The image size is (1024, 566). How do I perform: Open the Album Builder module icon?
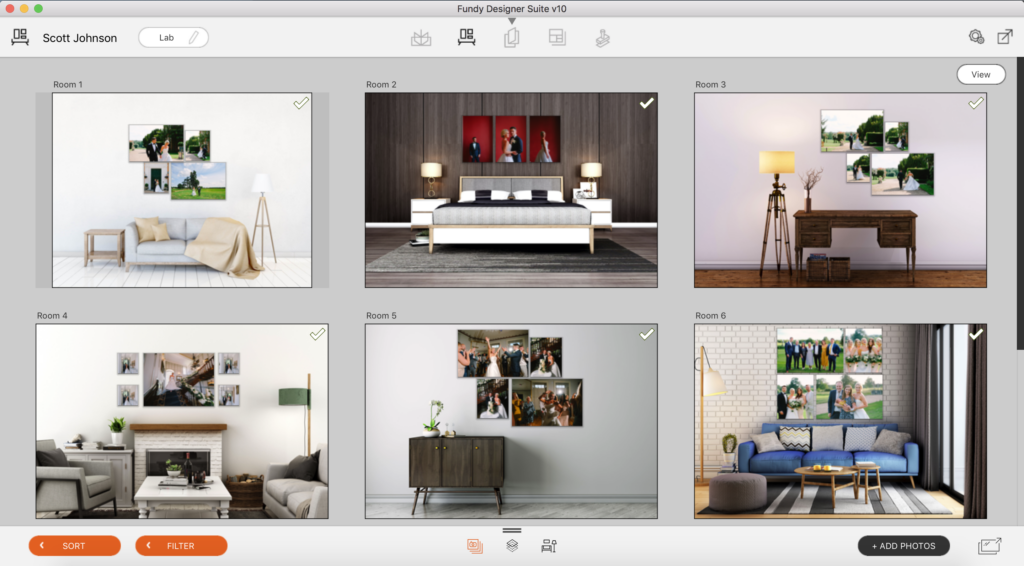[421, 38]
